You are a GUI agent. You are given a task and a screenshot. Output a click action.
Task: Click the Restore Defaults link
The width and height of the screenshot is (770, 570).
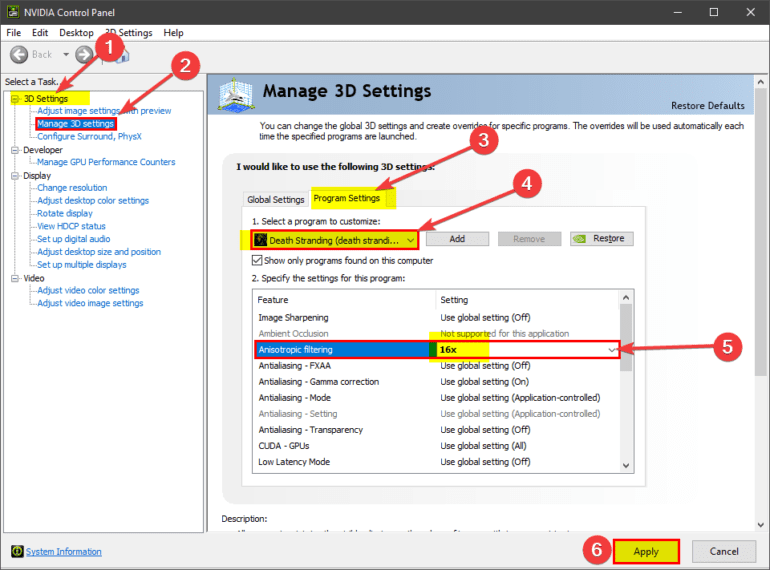click(707, 106)
